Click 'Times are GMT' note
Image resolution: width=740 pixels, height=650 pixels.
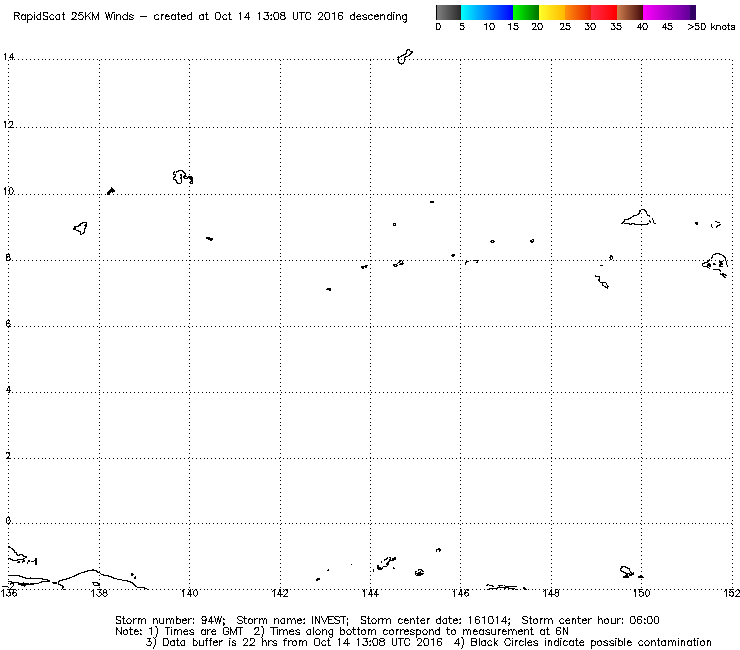(x=203, y=632)
